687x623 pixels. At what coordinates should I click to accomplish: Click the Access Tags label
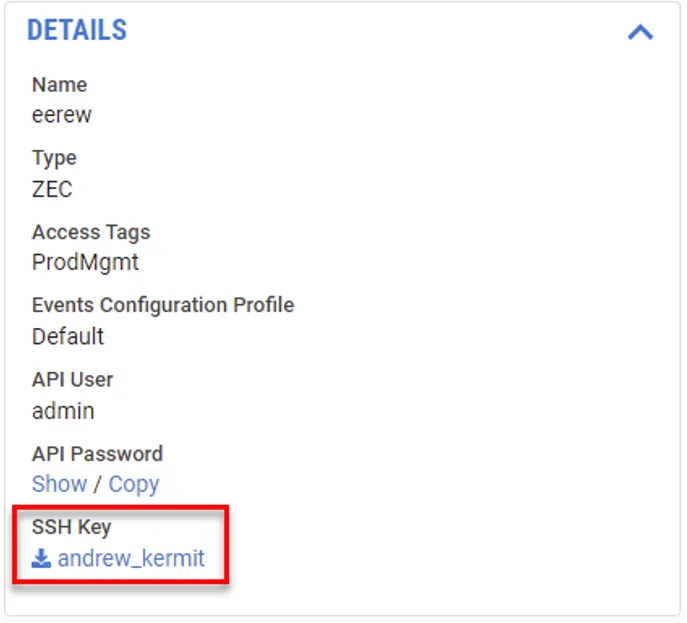(91, 232)
